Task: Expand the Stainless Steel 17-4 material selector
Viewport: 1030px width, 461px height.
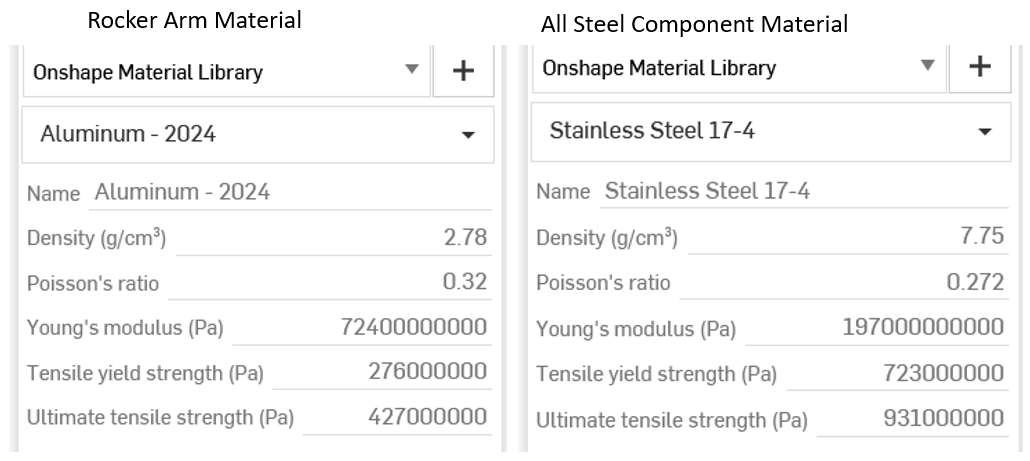Action: pos(768,131)
